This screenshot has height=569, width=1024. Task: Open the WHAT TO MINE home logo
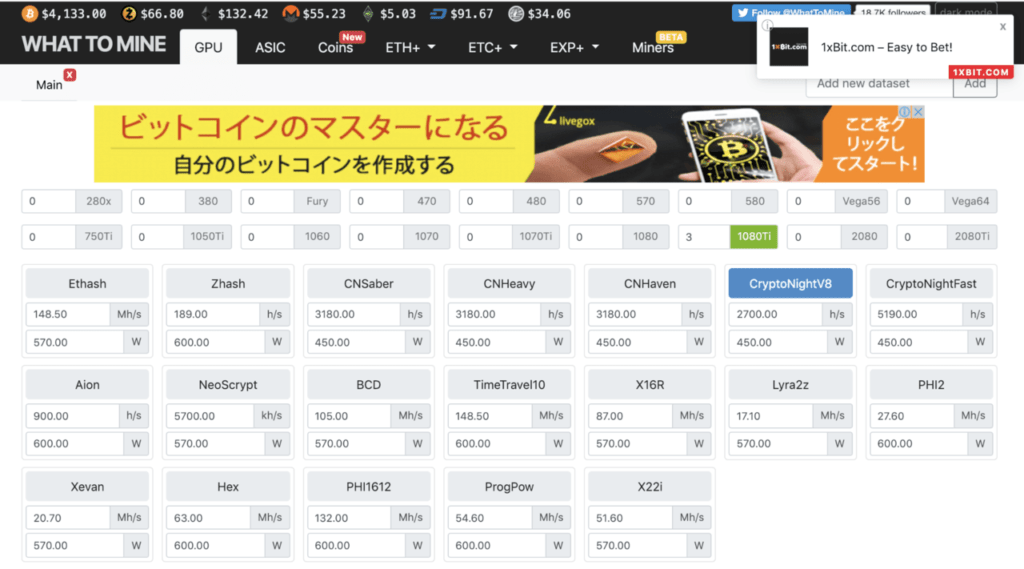[x=93, y=44]
